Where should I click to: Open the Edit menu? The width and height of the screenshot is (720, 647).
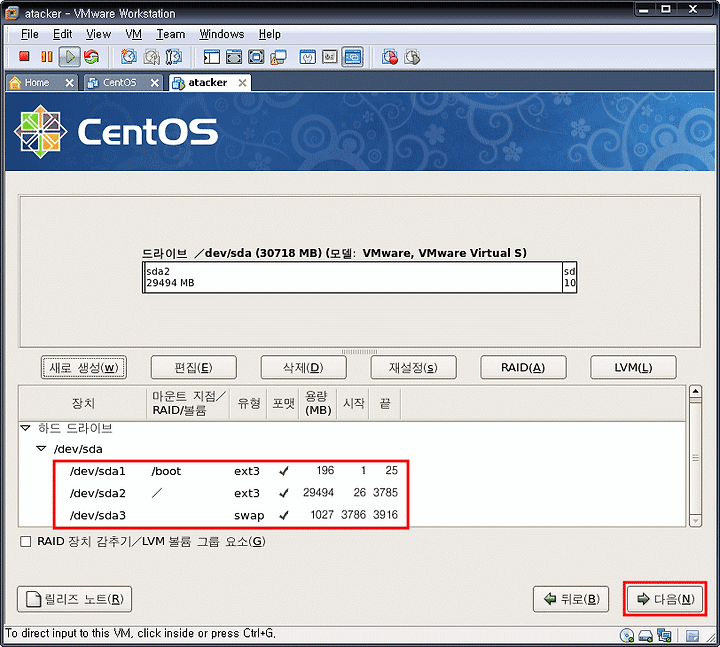[62, 34]
